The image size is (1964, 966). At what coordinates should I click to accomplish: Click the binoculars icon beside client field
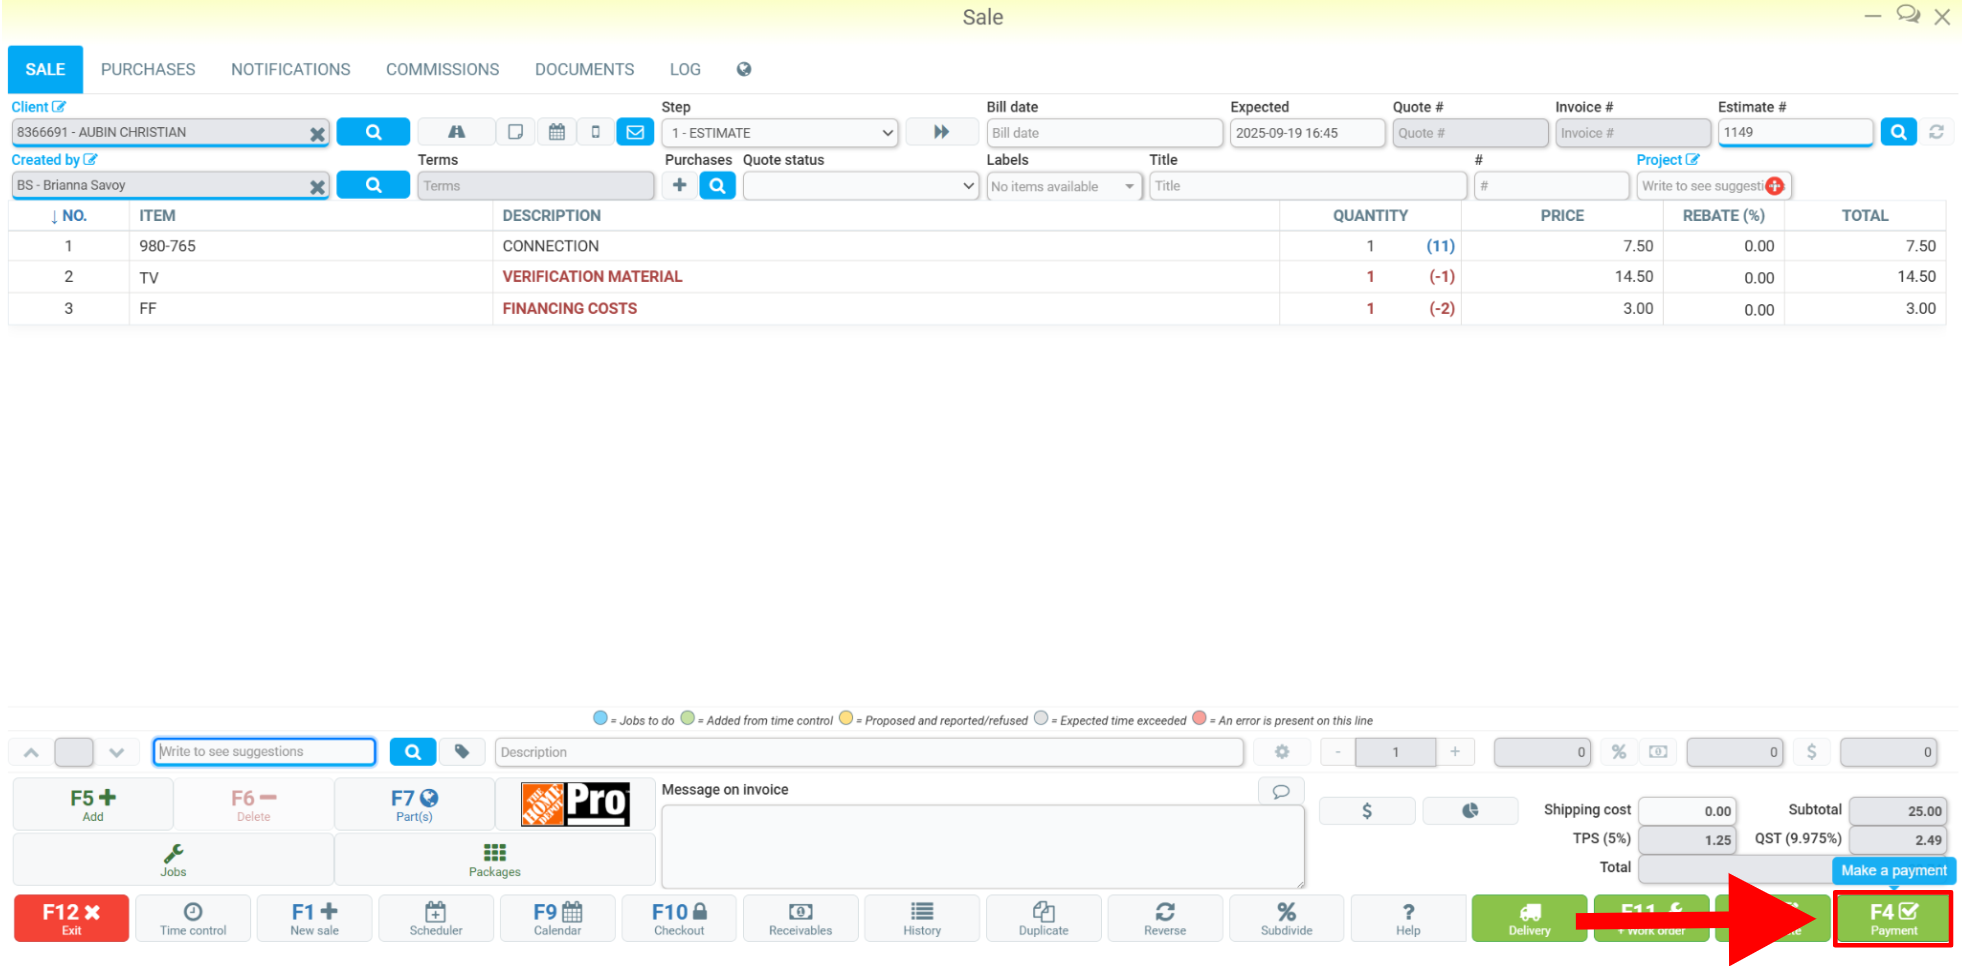[x=456, y=132]
